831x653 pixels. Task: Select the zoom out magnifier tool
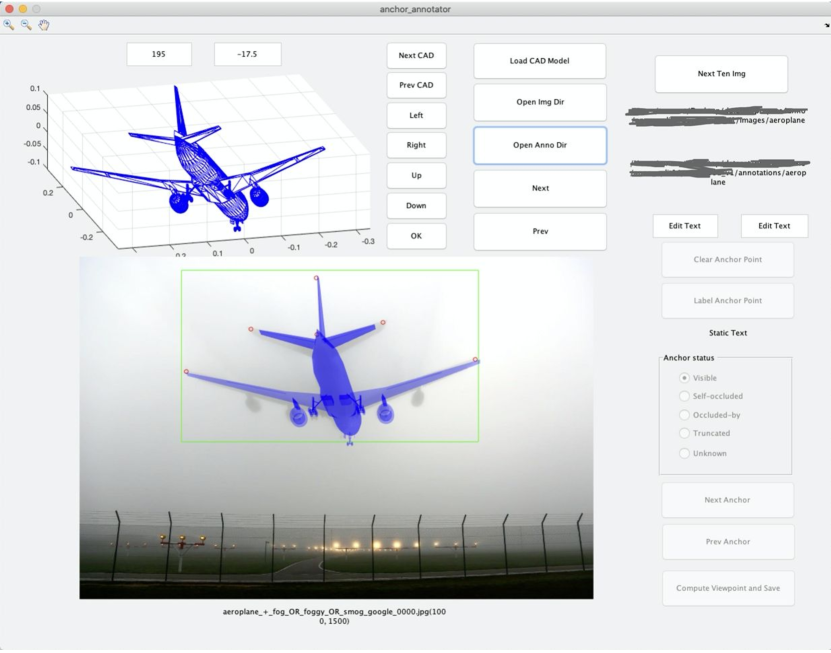(x=26, y=25)
